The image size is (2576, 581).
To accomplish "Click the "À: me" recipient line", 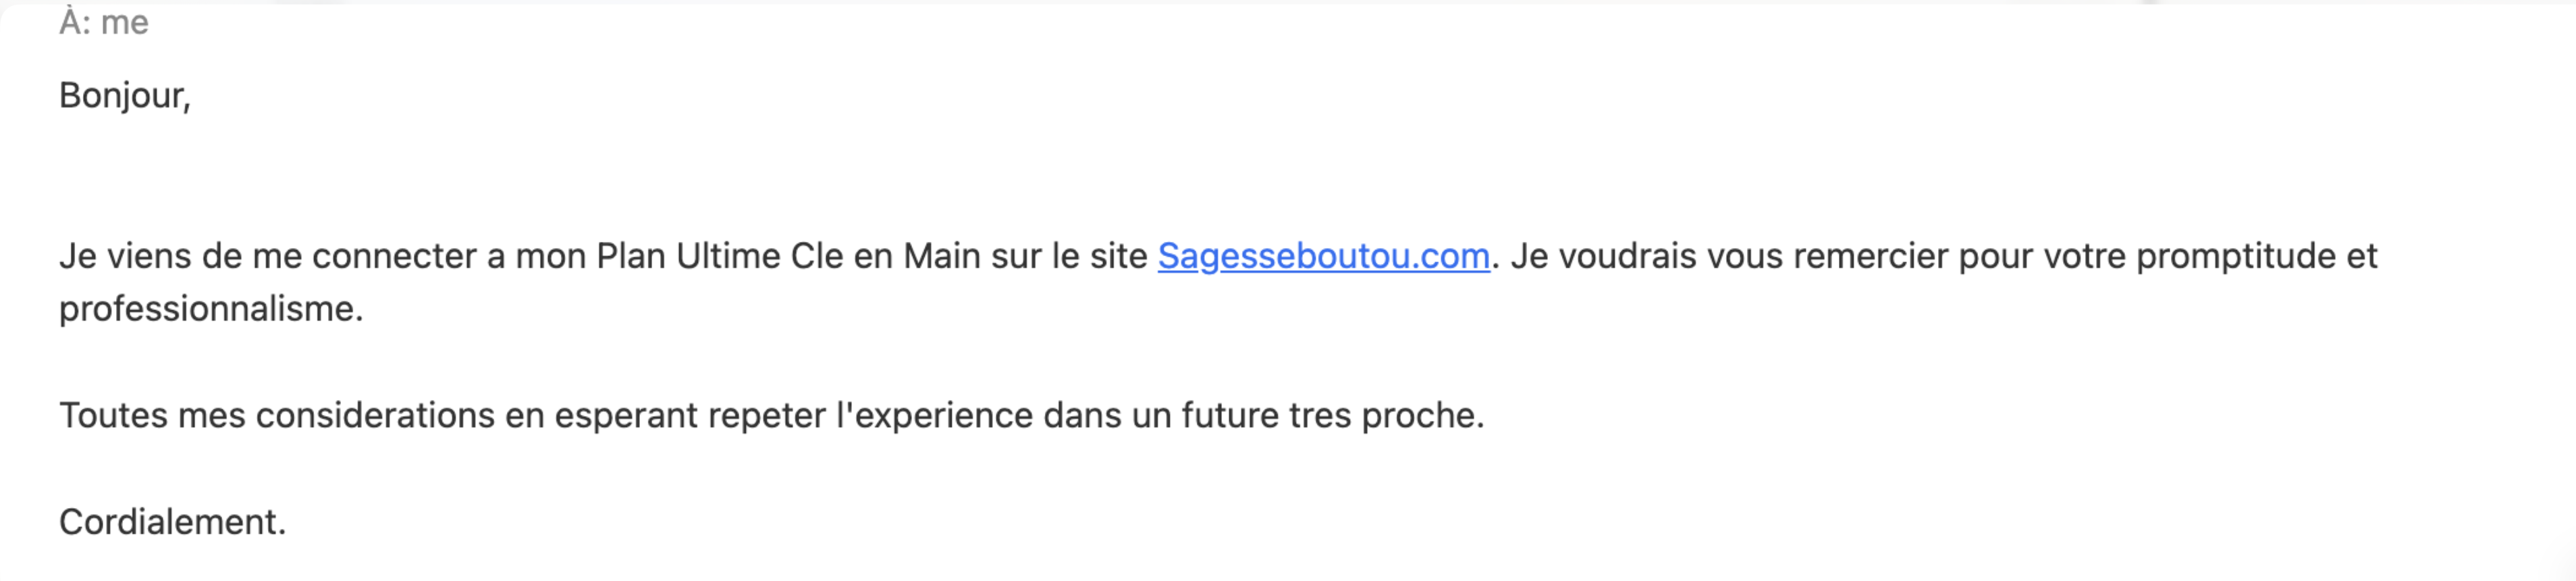I will [104, 22].
